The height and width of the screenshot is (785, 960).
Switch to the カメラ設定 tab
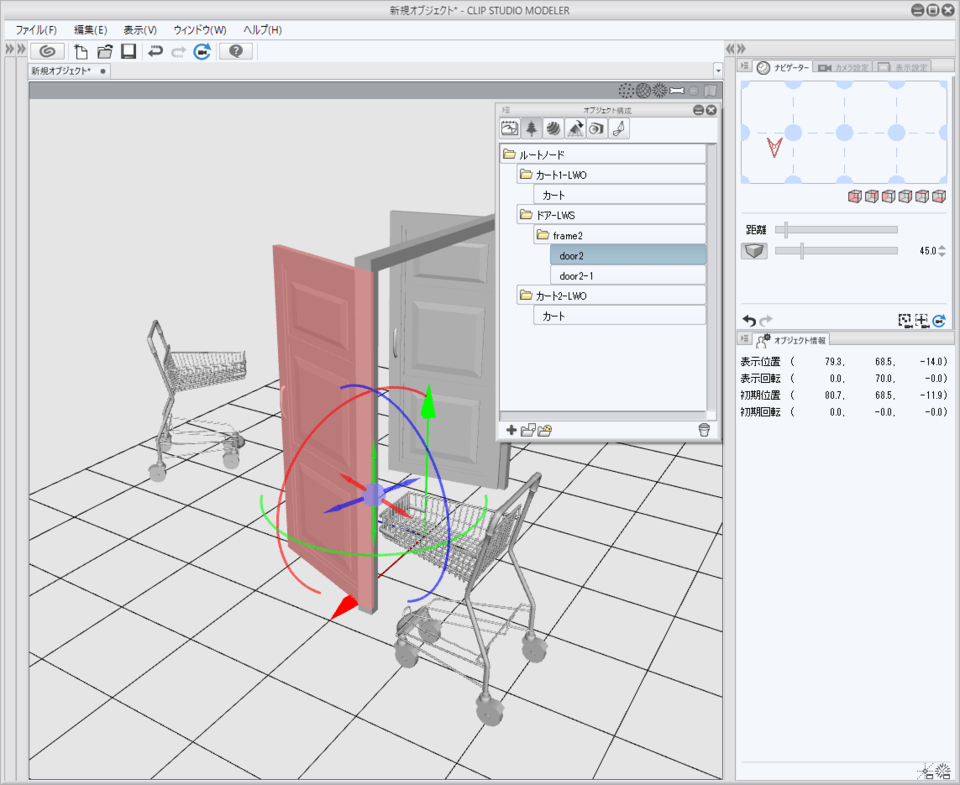coord(844,67)
